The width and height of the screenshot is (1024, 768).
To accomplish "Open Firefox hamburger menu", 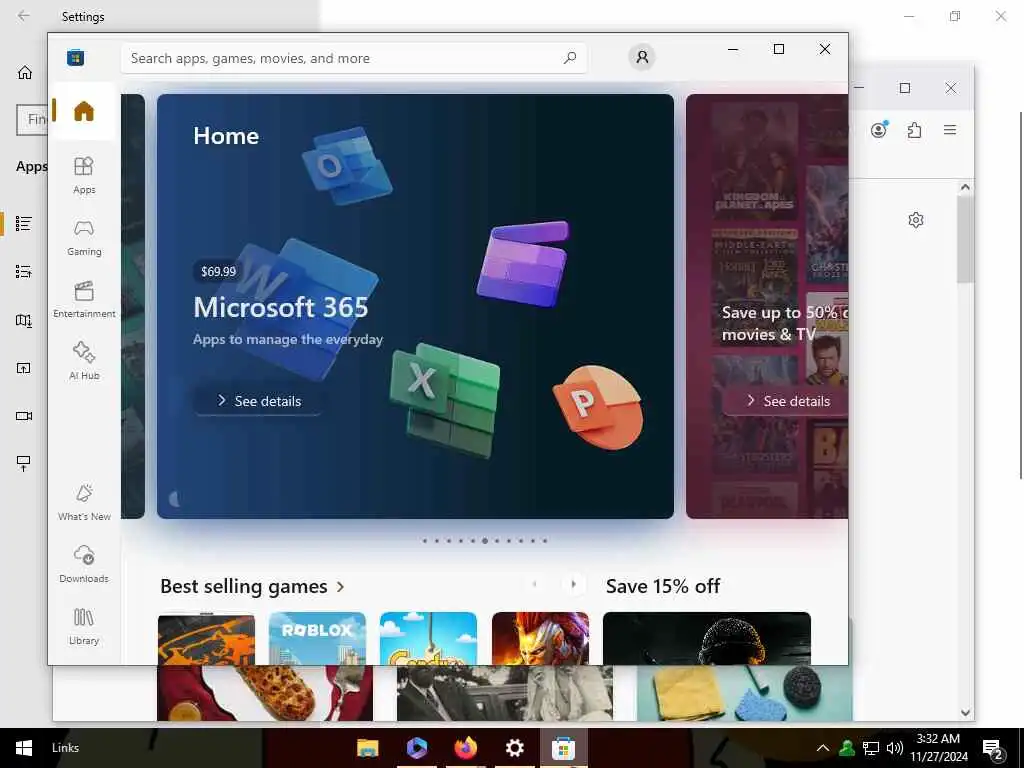I will (950, 130).
